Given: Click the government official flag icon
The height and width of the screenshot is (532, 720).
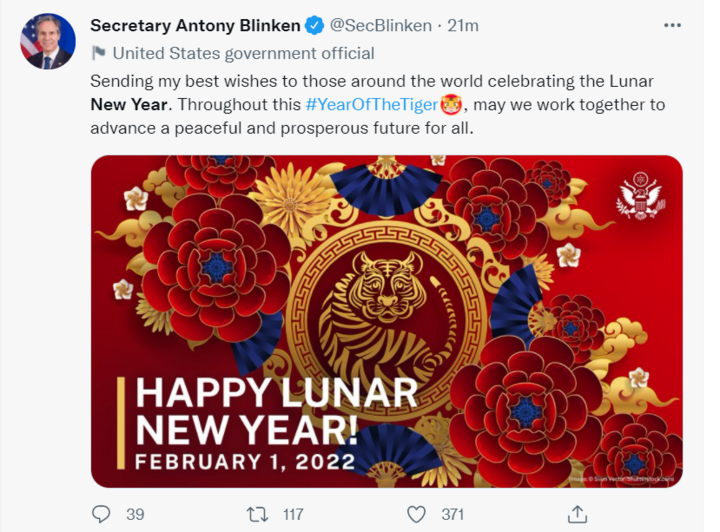Looking at the screenshot, I should click(x=99, y=53).
